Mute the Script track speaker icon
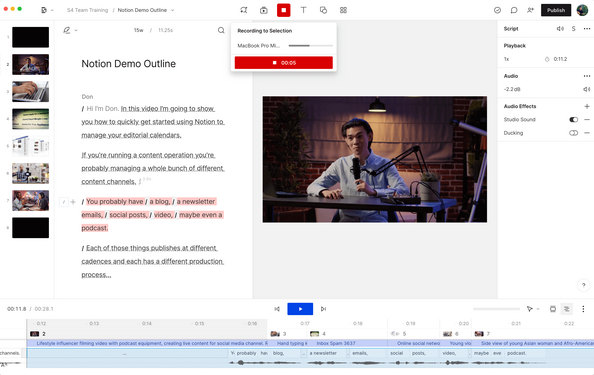 pyautogui.click(x=560, y=29)
